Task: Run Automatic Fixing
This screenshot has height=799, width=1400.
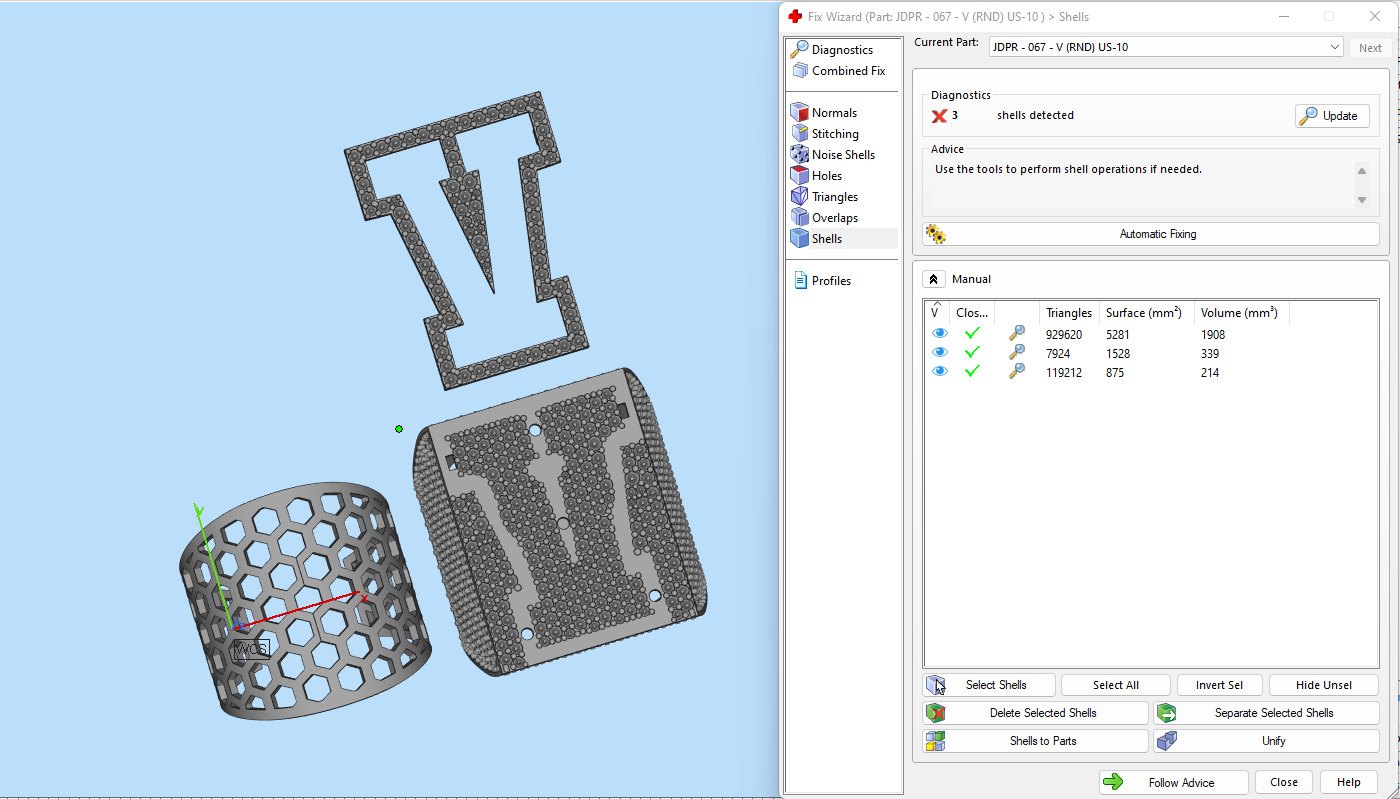Action: tap(1151, 234)
